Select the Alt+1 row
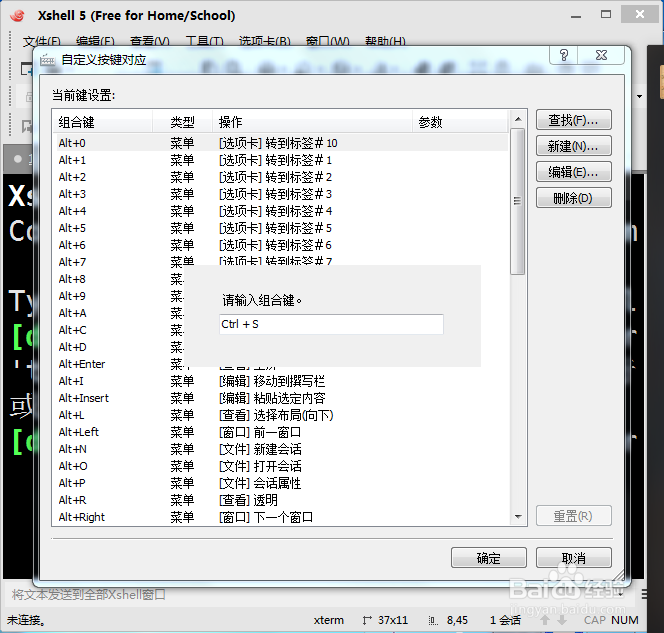 tap(281, 160)
